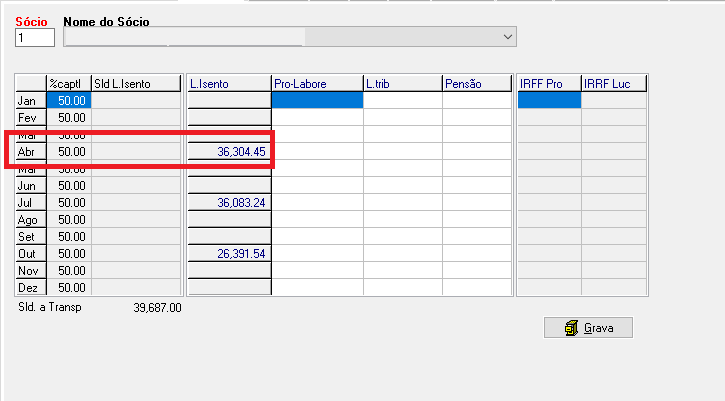Select the Fev month row button
The width and height of the screenshot is (725, 401).
[30, 117]
